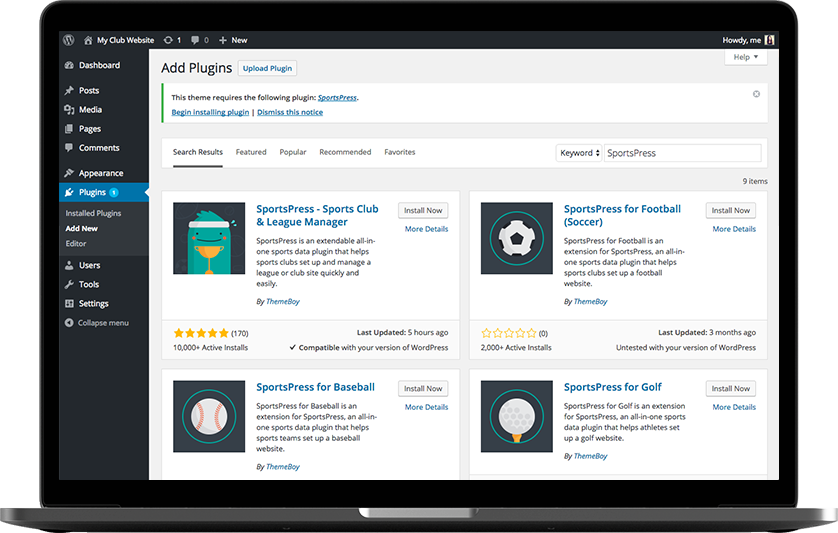The width and height of the screenshot is (838, 533).
Task: Click the Settings icon in sidebar
Action: pos(69,304)
